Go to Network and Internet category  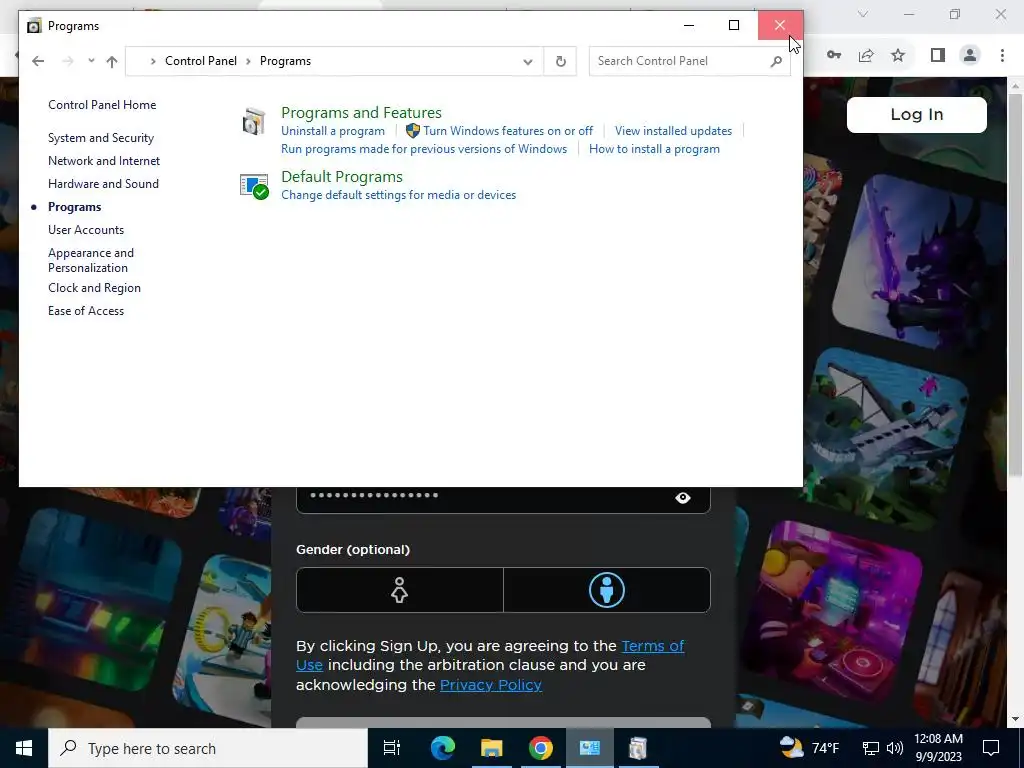pyautogui.click(x=104, y=161)
